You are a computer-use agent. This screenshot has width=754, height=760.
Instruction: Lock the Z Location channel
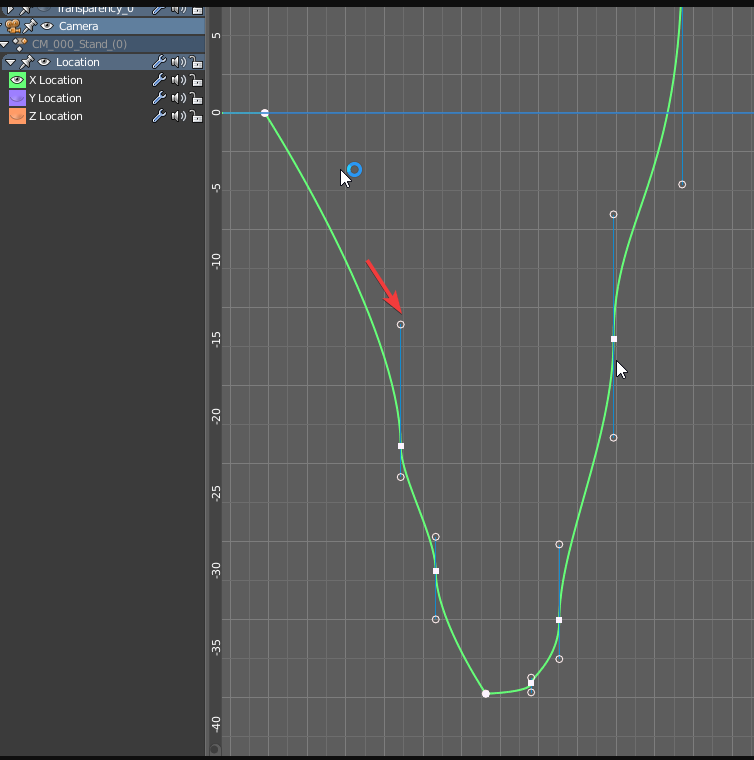tap(196, 116)
